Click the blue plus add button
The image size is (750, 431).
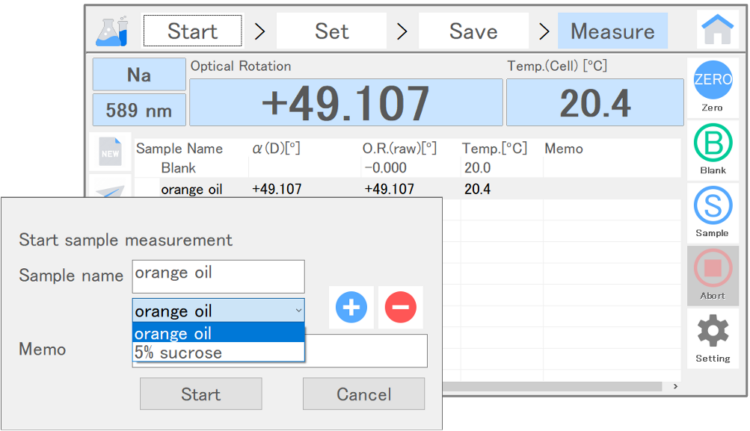(x=351, y=307)
